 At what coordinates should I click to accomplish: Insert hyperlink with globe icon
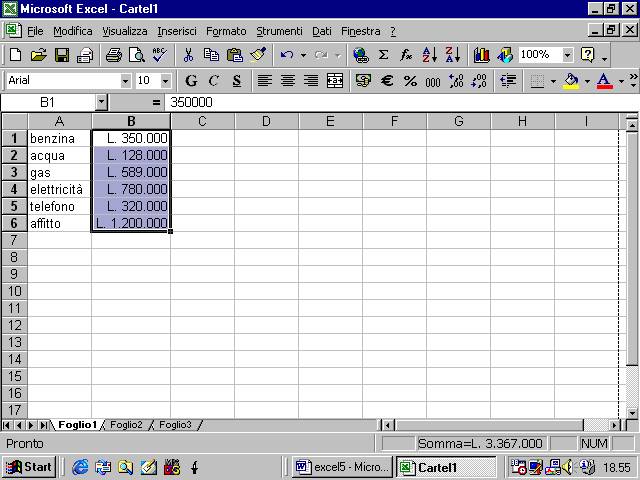pyautogui.click(x=360, y=55)
